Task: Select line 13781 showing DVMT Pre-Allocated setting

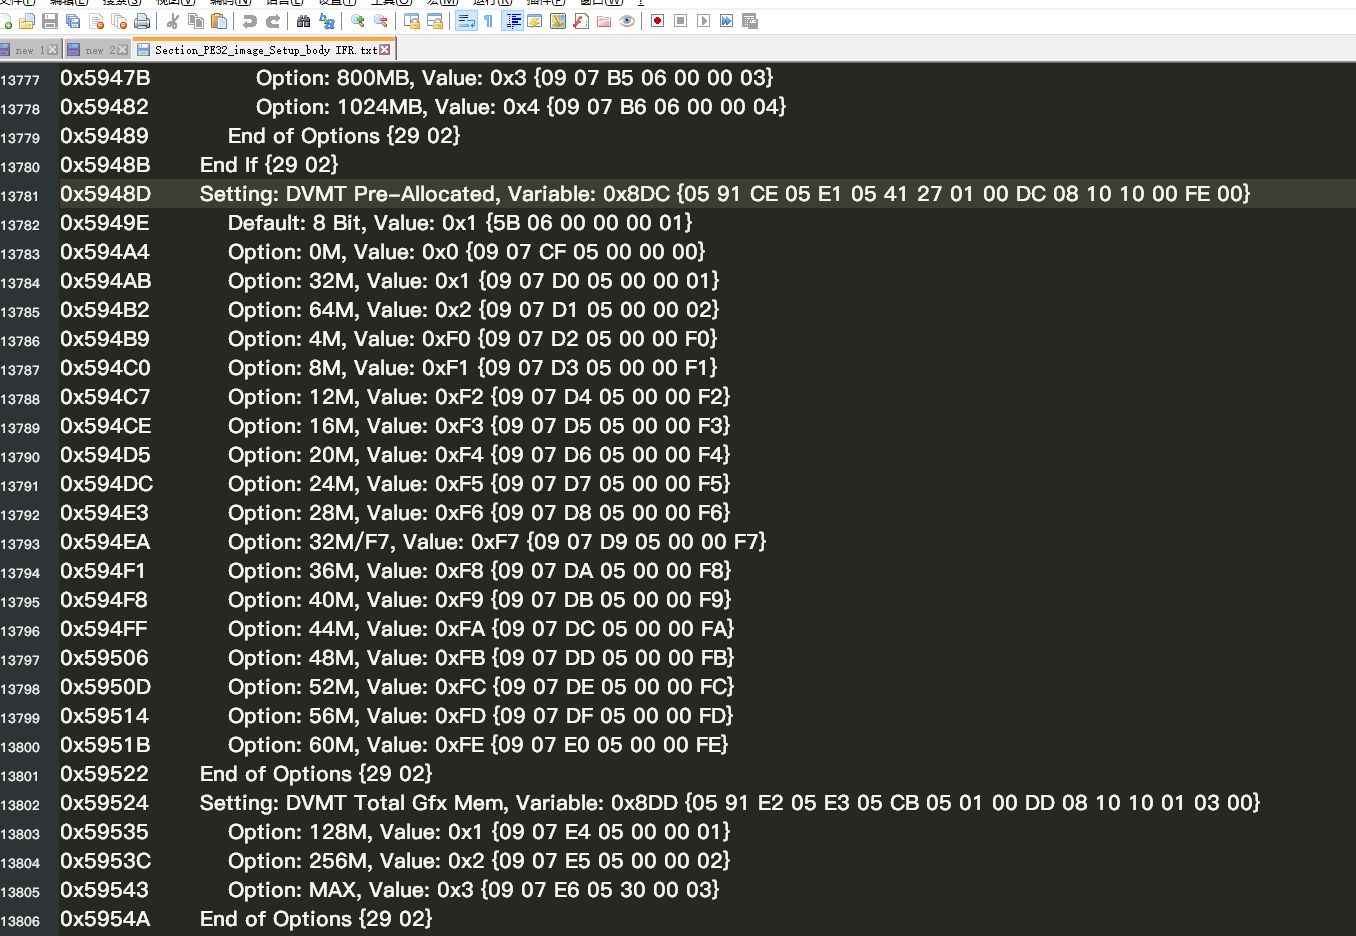Action: tap(600, 194)
